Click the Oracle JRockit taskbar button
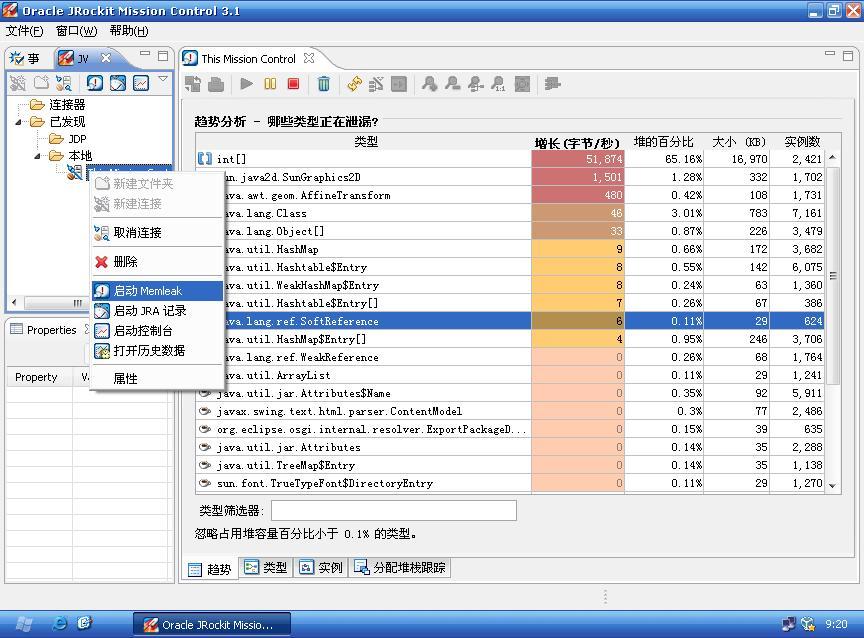The image size is (864, 638). click(212, 625)
